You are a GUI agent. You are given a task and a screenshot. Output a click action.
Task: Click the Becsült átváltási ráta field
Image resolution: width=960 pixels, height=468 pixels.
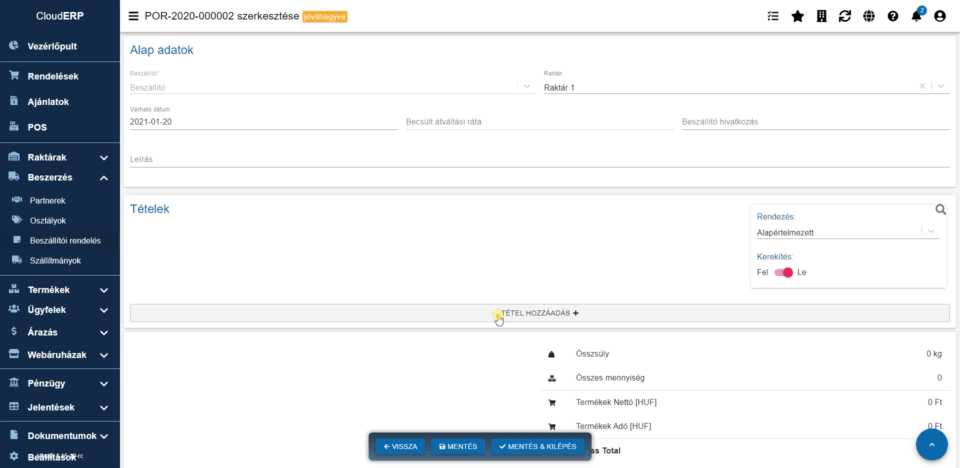[x=539, y=121]
